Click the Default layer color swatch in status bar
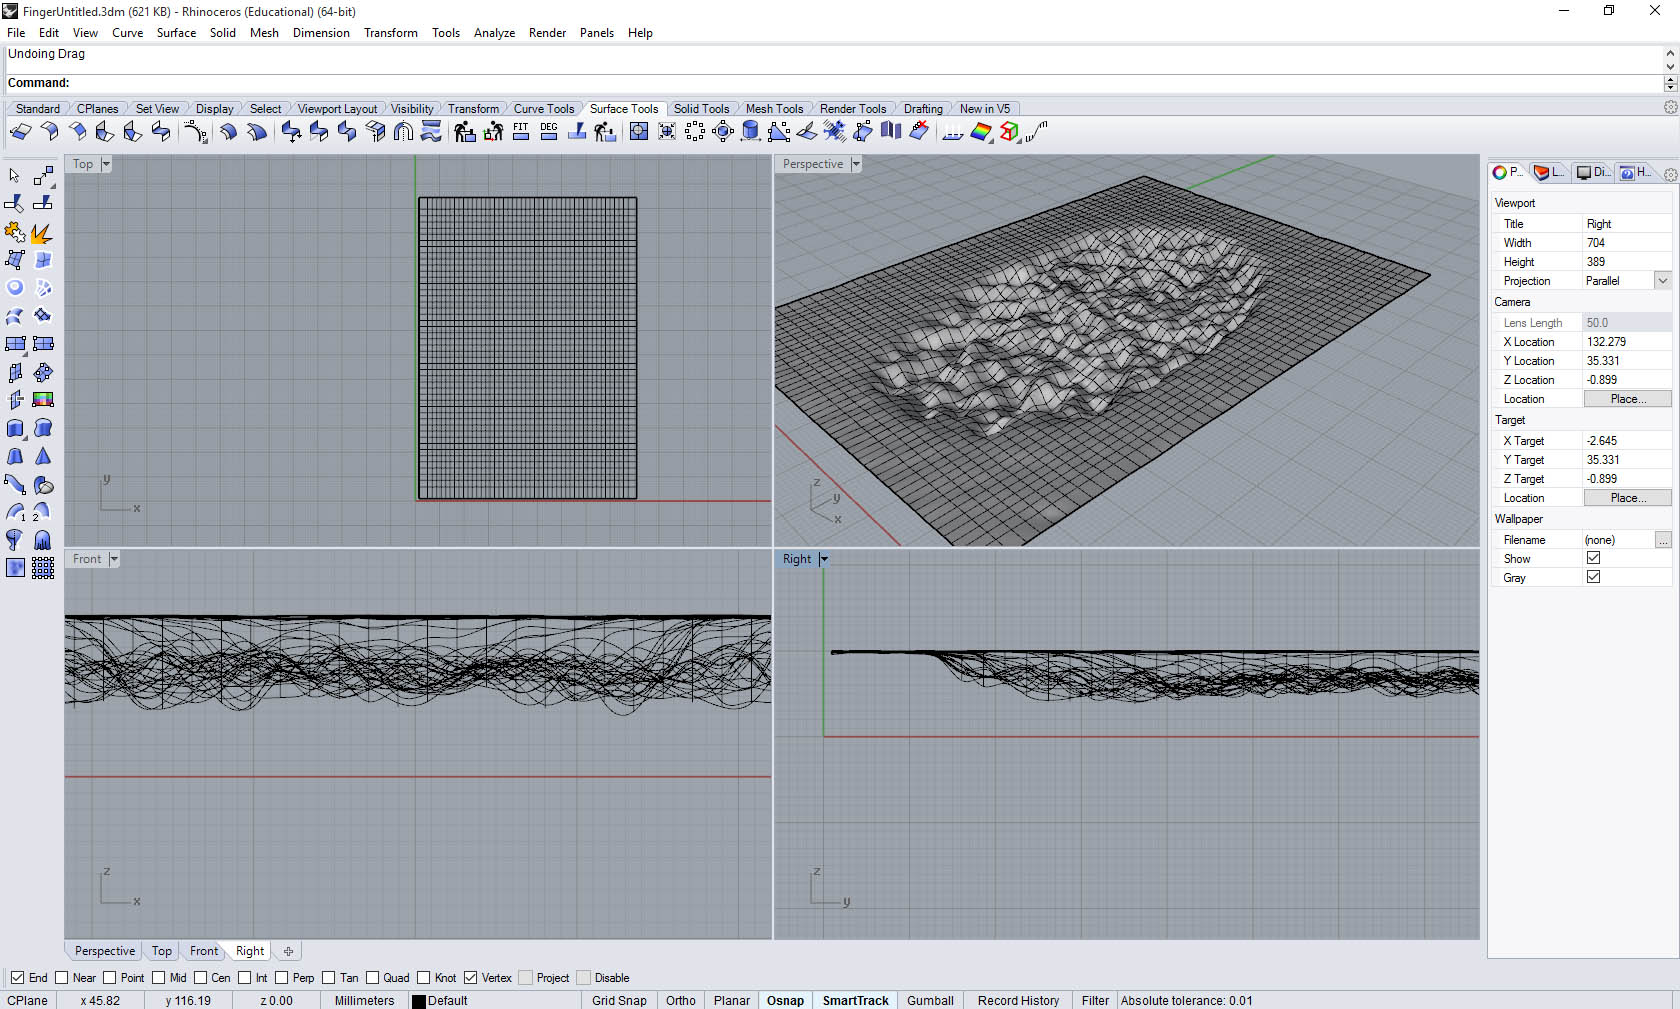 coord(419,1001)
